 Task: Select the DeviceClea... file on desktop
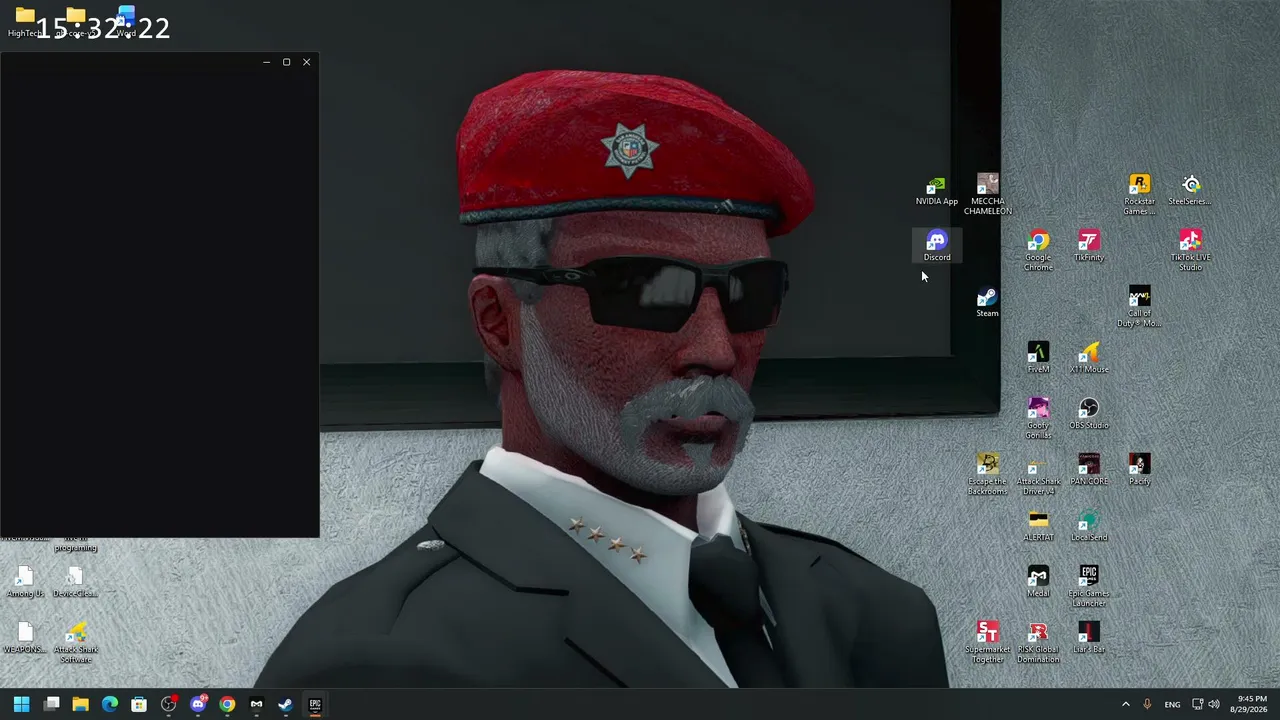pyautogui.click(x=75, y=582)
